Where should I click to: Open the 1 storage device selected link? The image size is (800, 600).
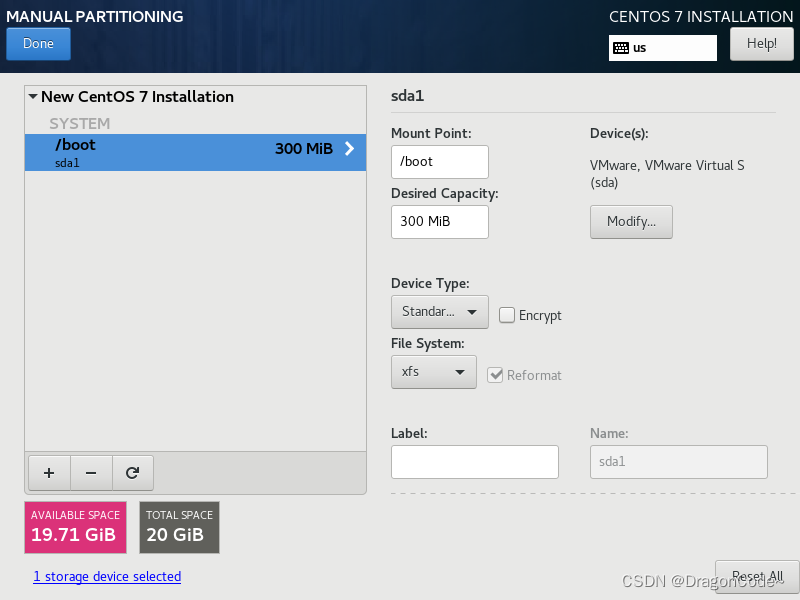click(x=106, y=576)
